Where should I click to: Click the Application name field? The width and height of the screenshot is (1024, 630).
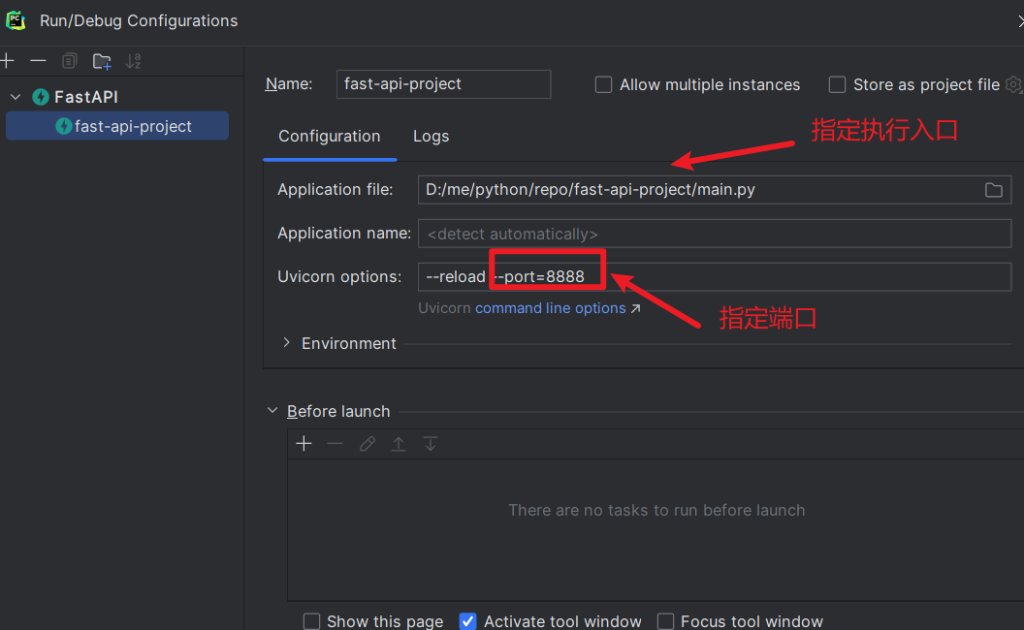pos(714,233)
